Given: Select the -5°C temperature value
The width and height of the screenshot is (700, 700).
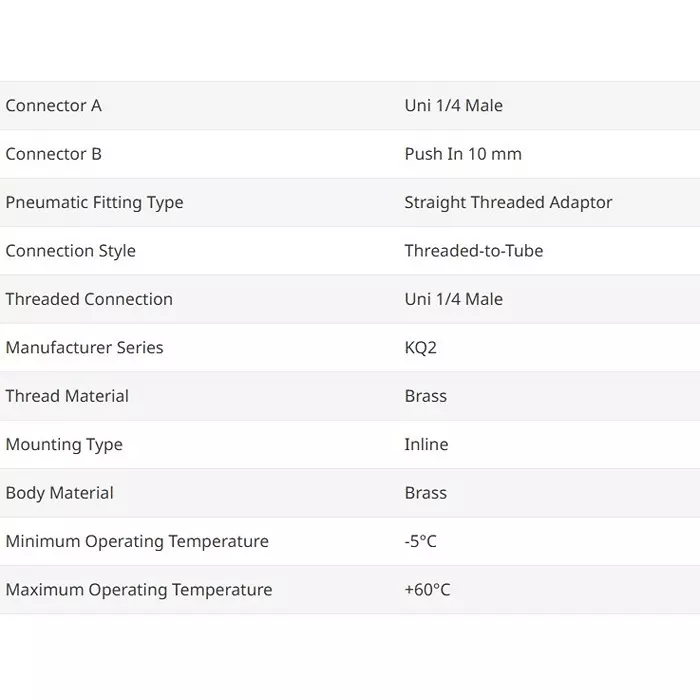Looking at the screenshot, I should (420, 541).
